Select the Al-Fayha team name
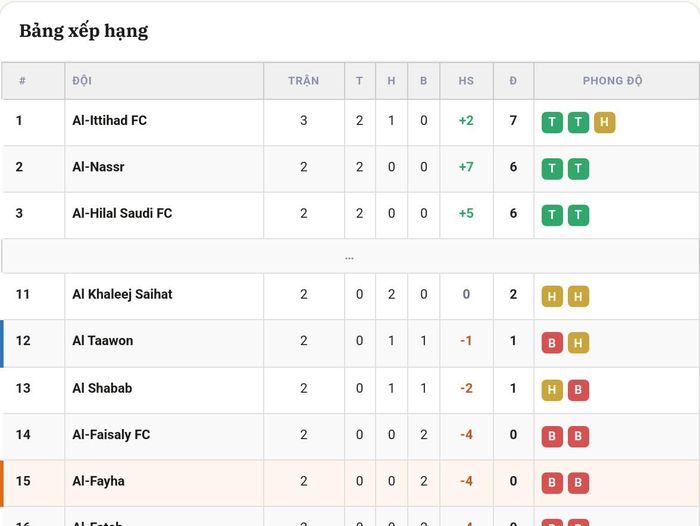The width and height of the screenshot is (700, 526). tap(98, 481)
